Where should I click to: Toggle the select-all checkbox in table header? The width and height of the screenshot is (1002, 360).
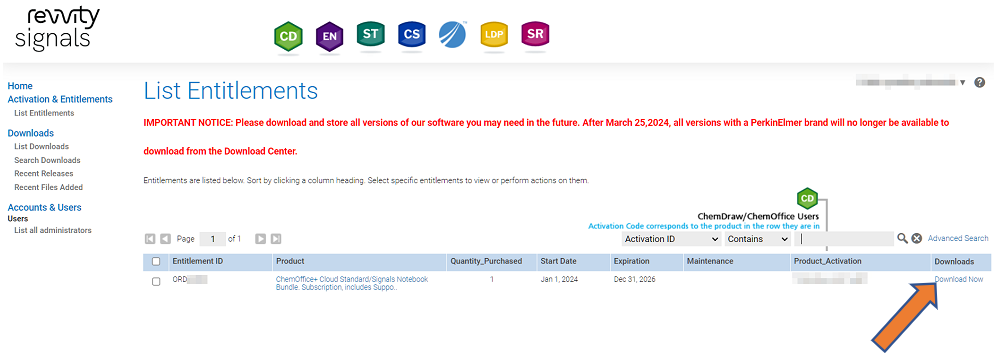point(156,262)
